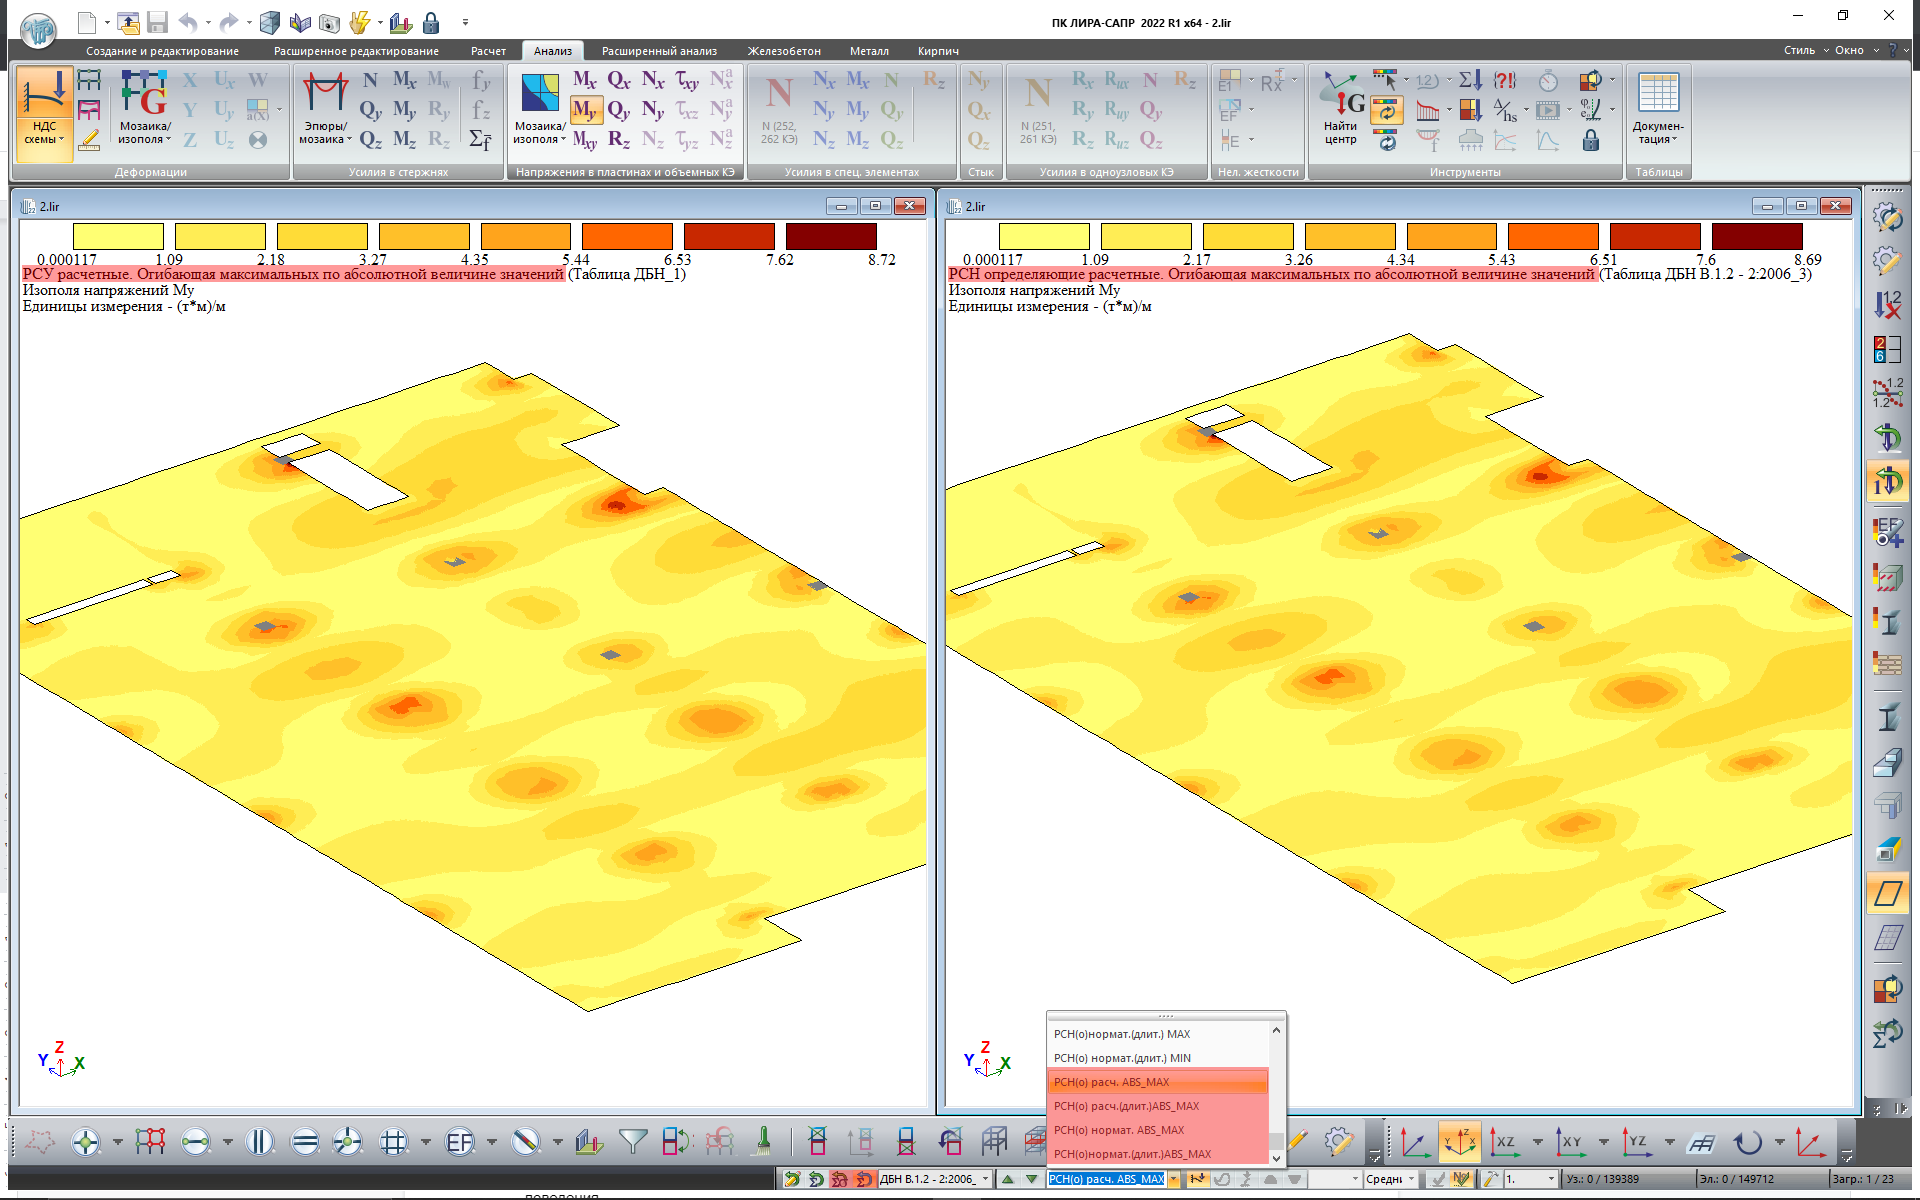Toggle the isometric XYZ view button

(x=1459, y=1141)
